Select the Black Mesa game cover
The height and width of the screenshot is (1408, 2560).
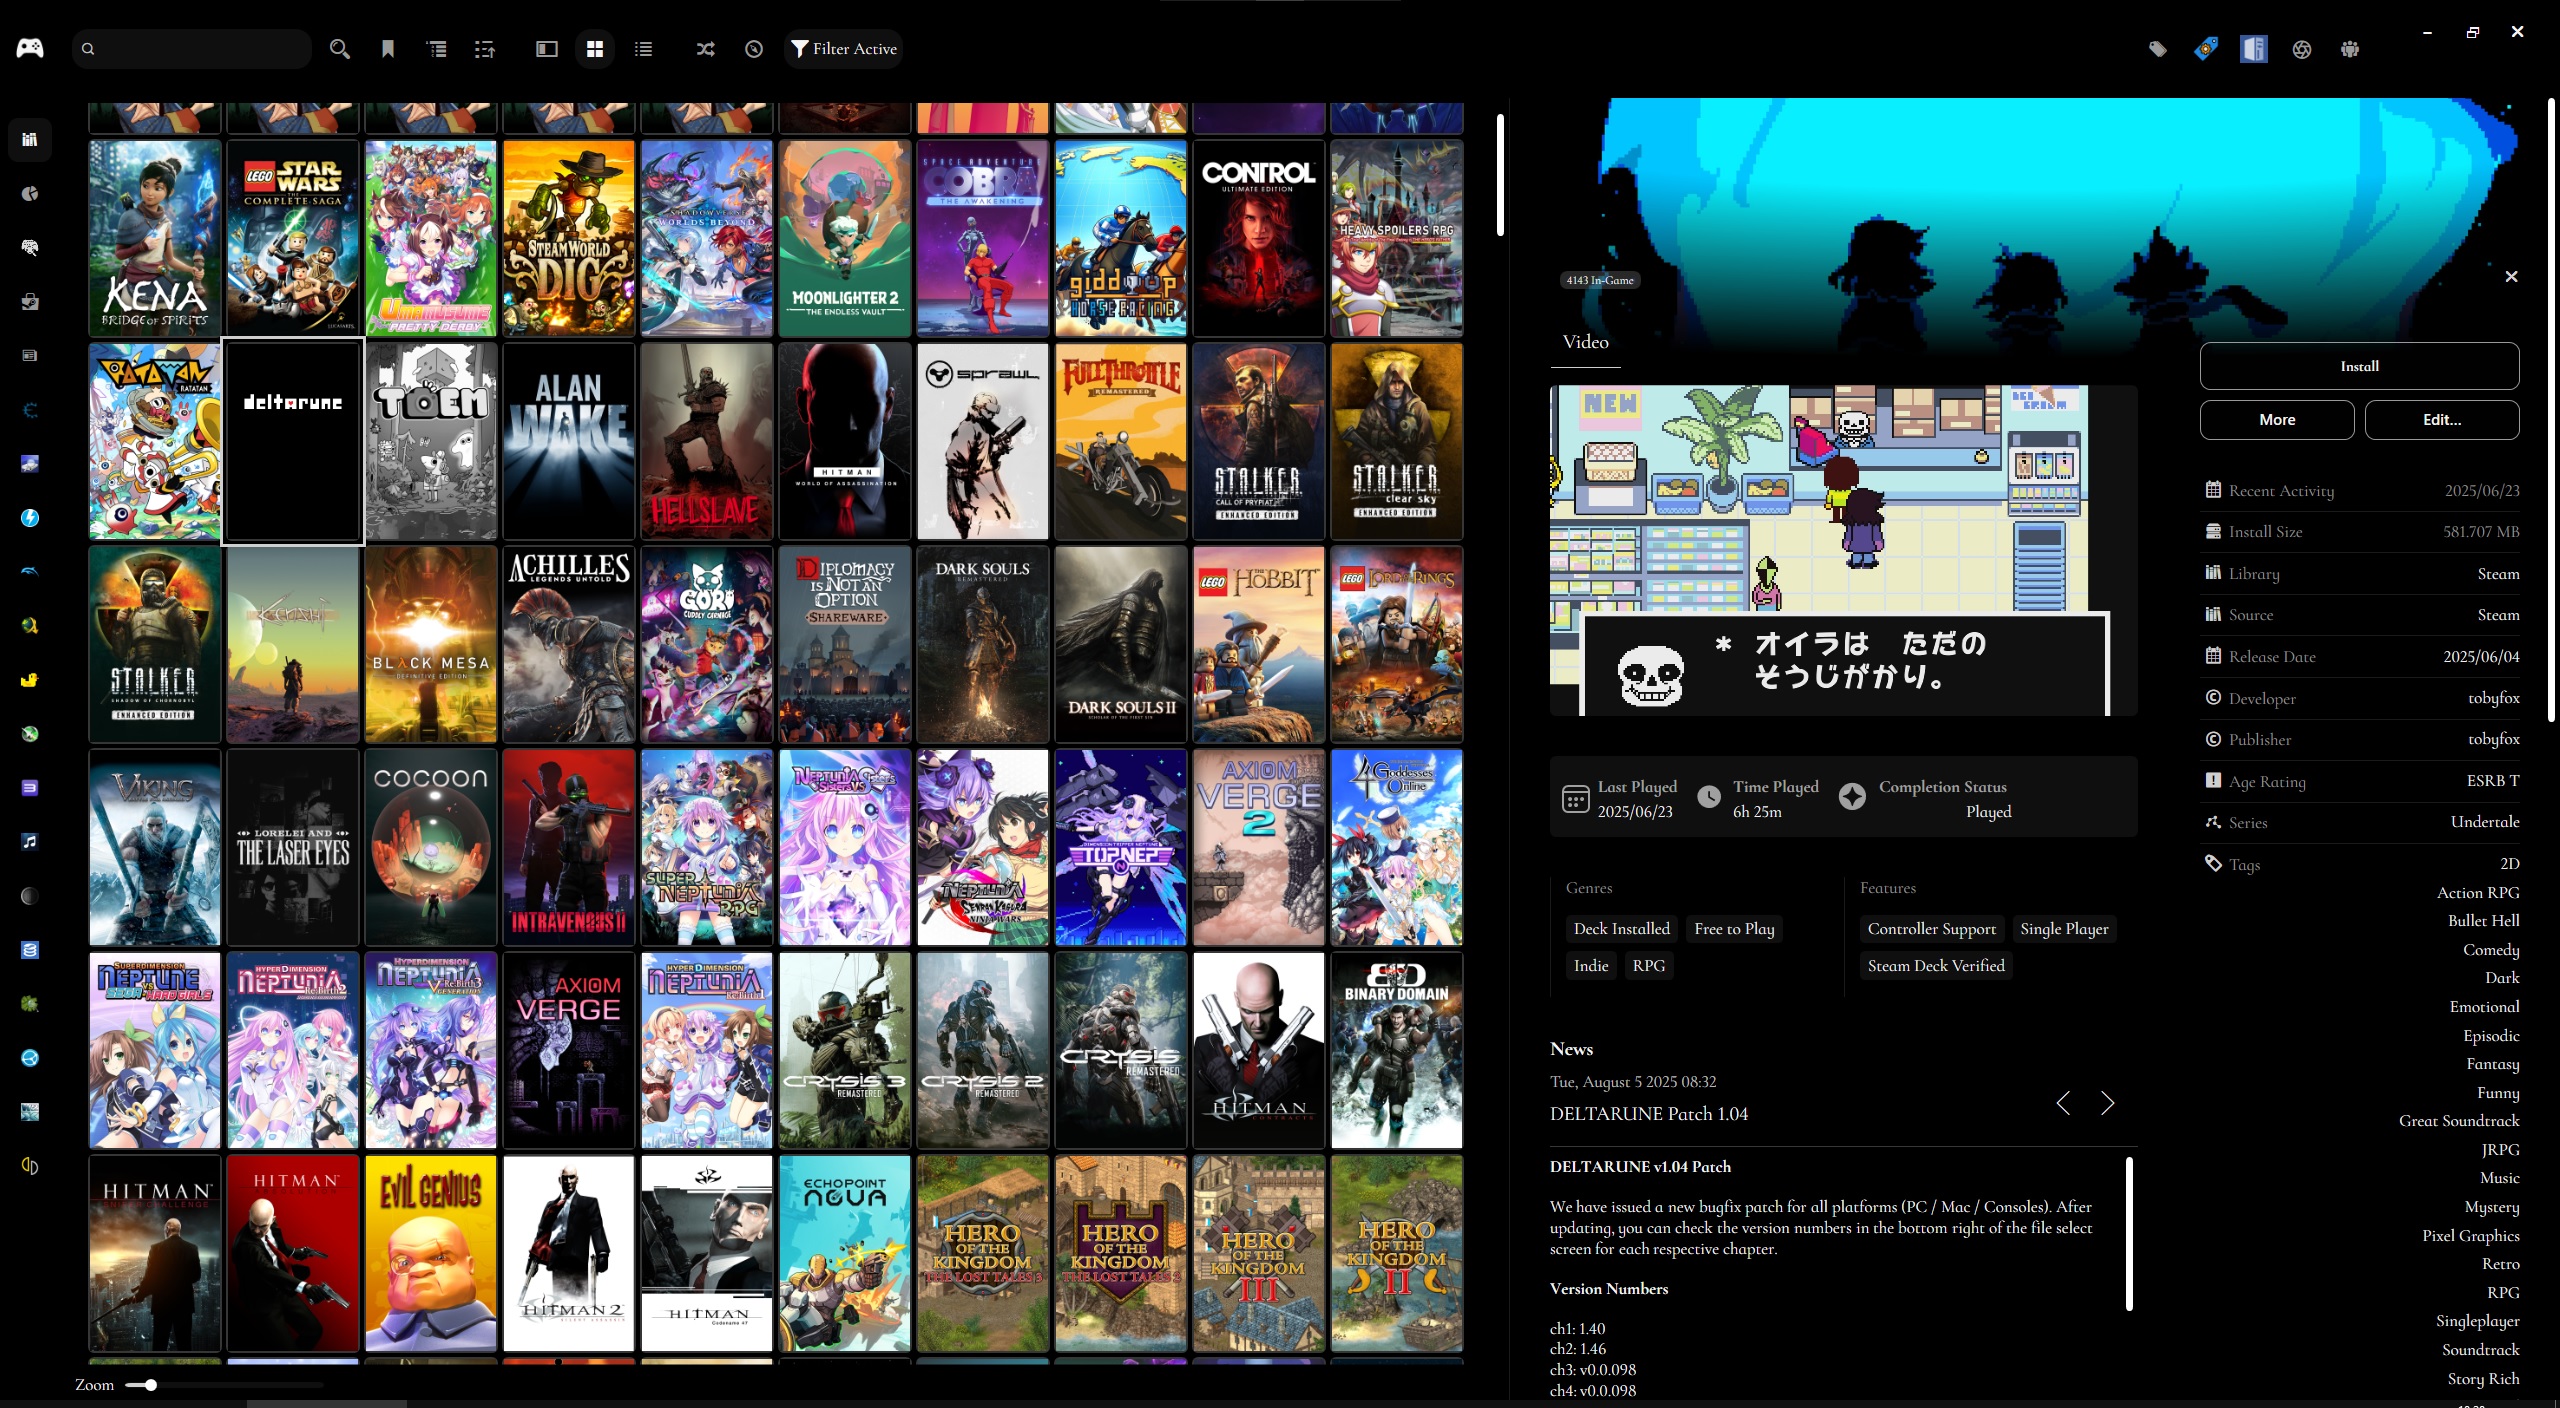[430, 644]
